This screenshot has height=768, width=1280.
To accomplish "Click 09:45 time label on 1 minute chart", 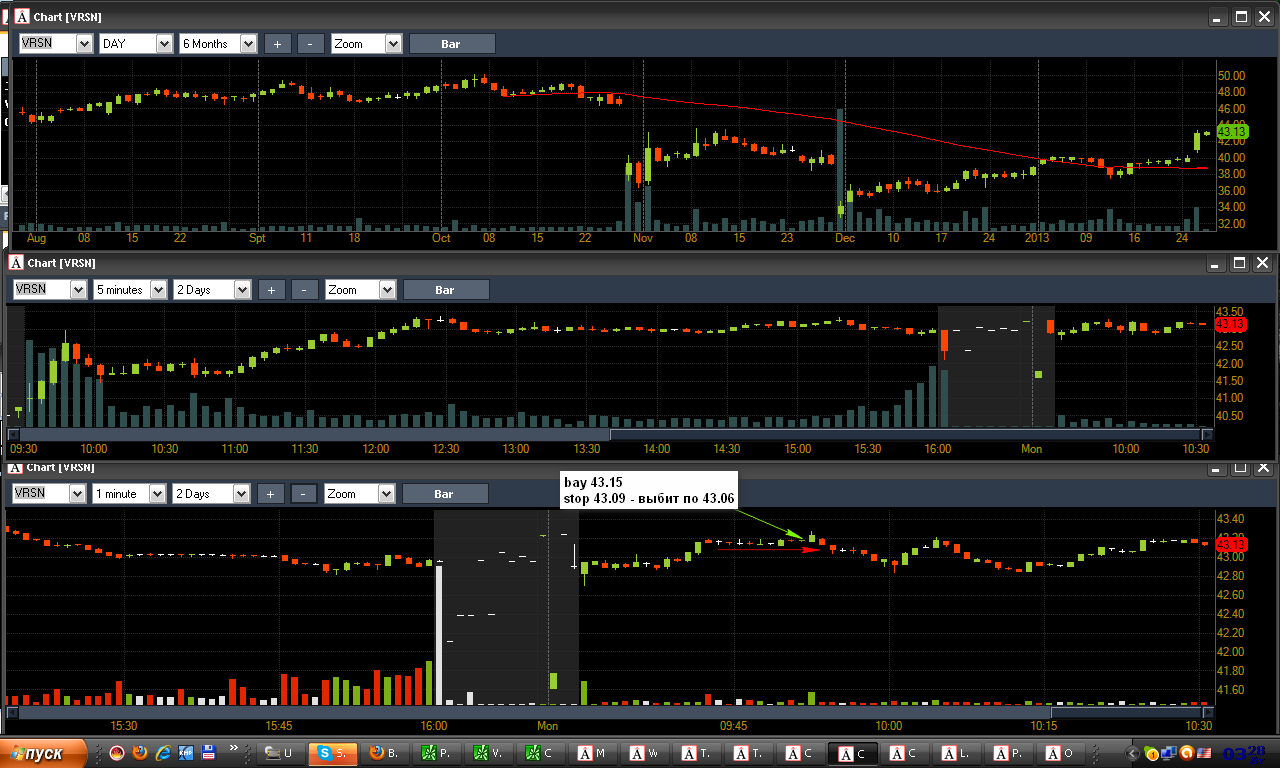I will 733,726.
